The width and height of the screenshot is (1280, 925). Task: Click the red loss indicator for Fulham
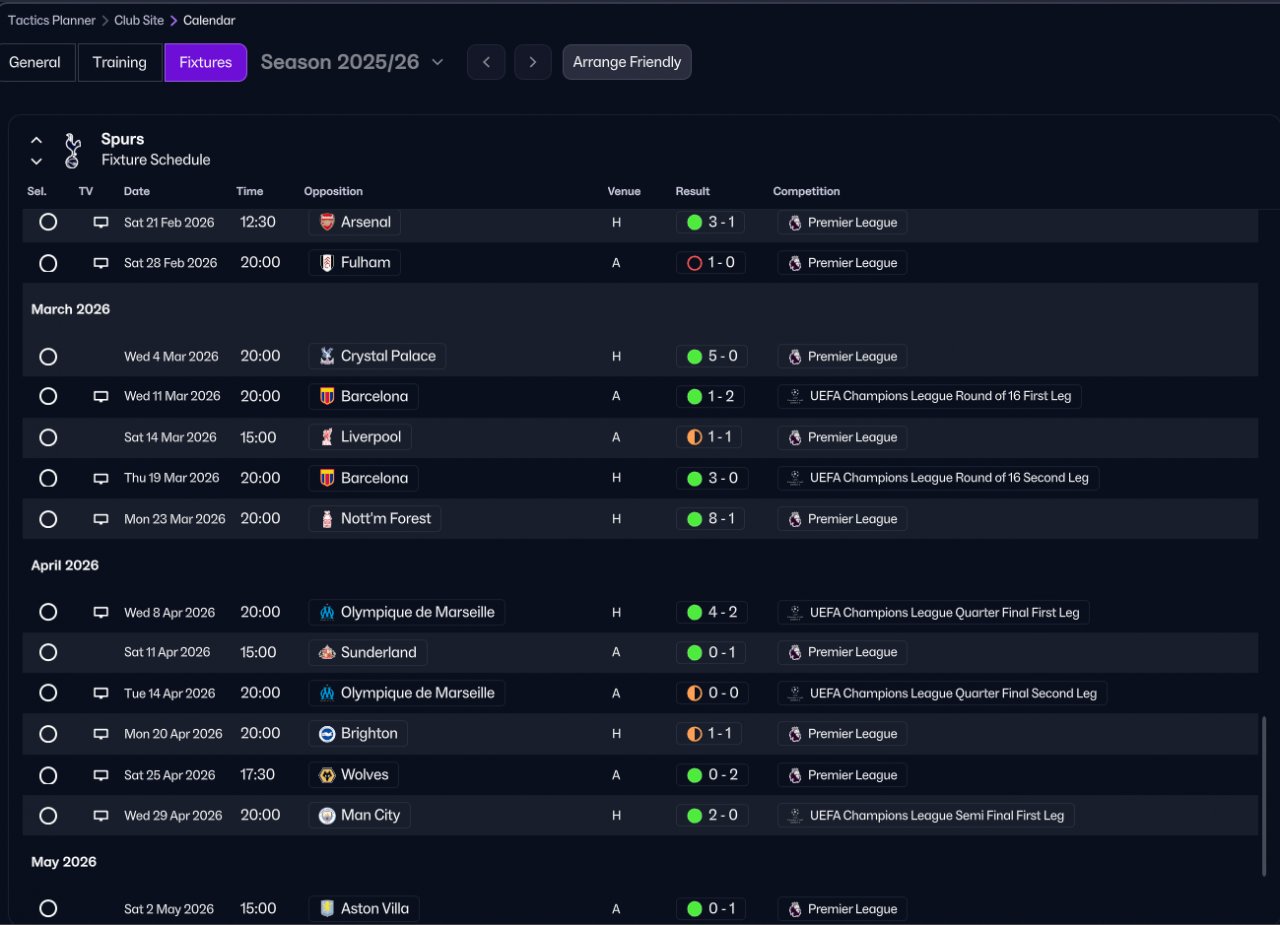695,263
